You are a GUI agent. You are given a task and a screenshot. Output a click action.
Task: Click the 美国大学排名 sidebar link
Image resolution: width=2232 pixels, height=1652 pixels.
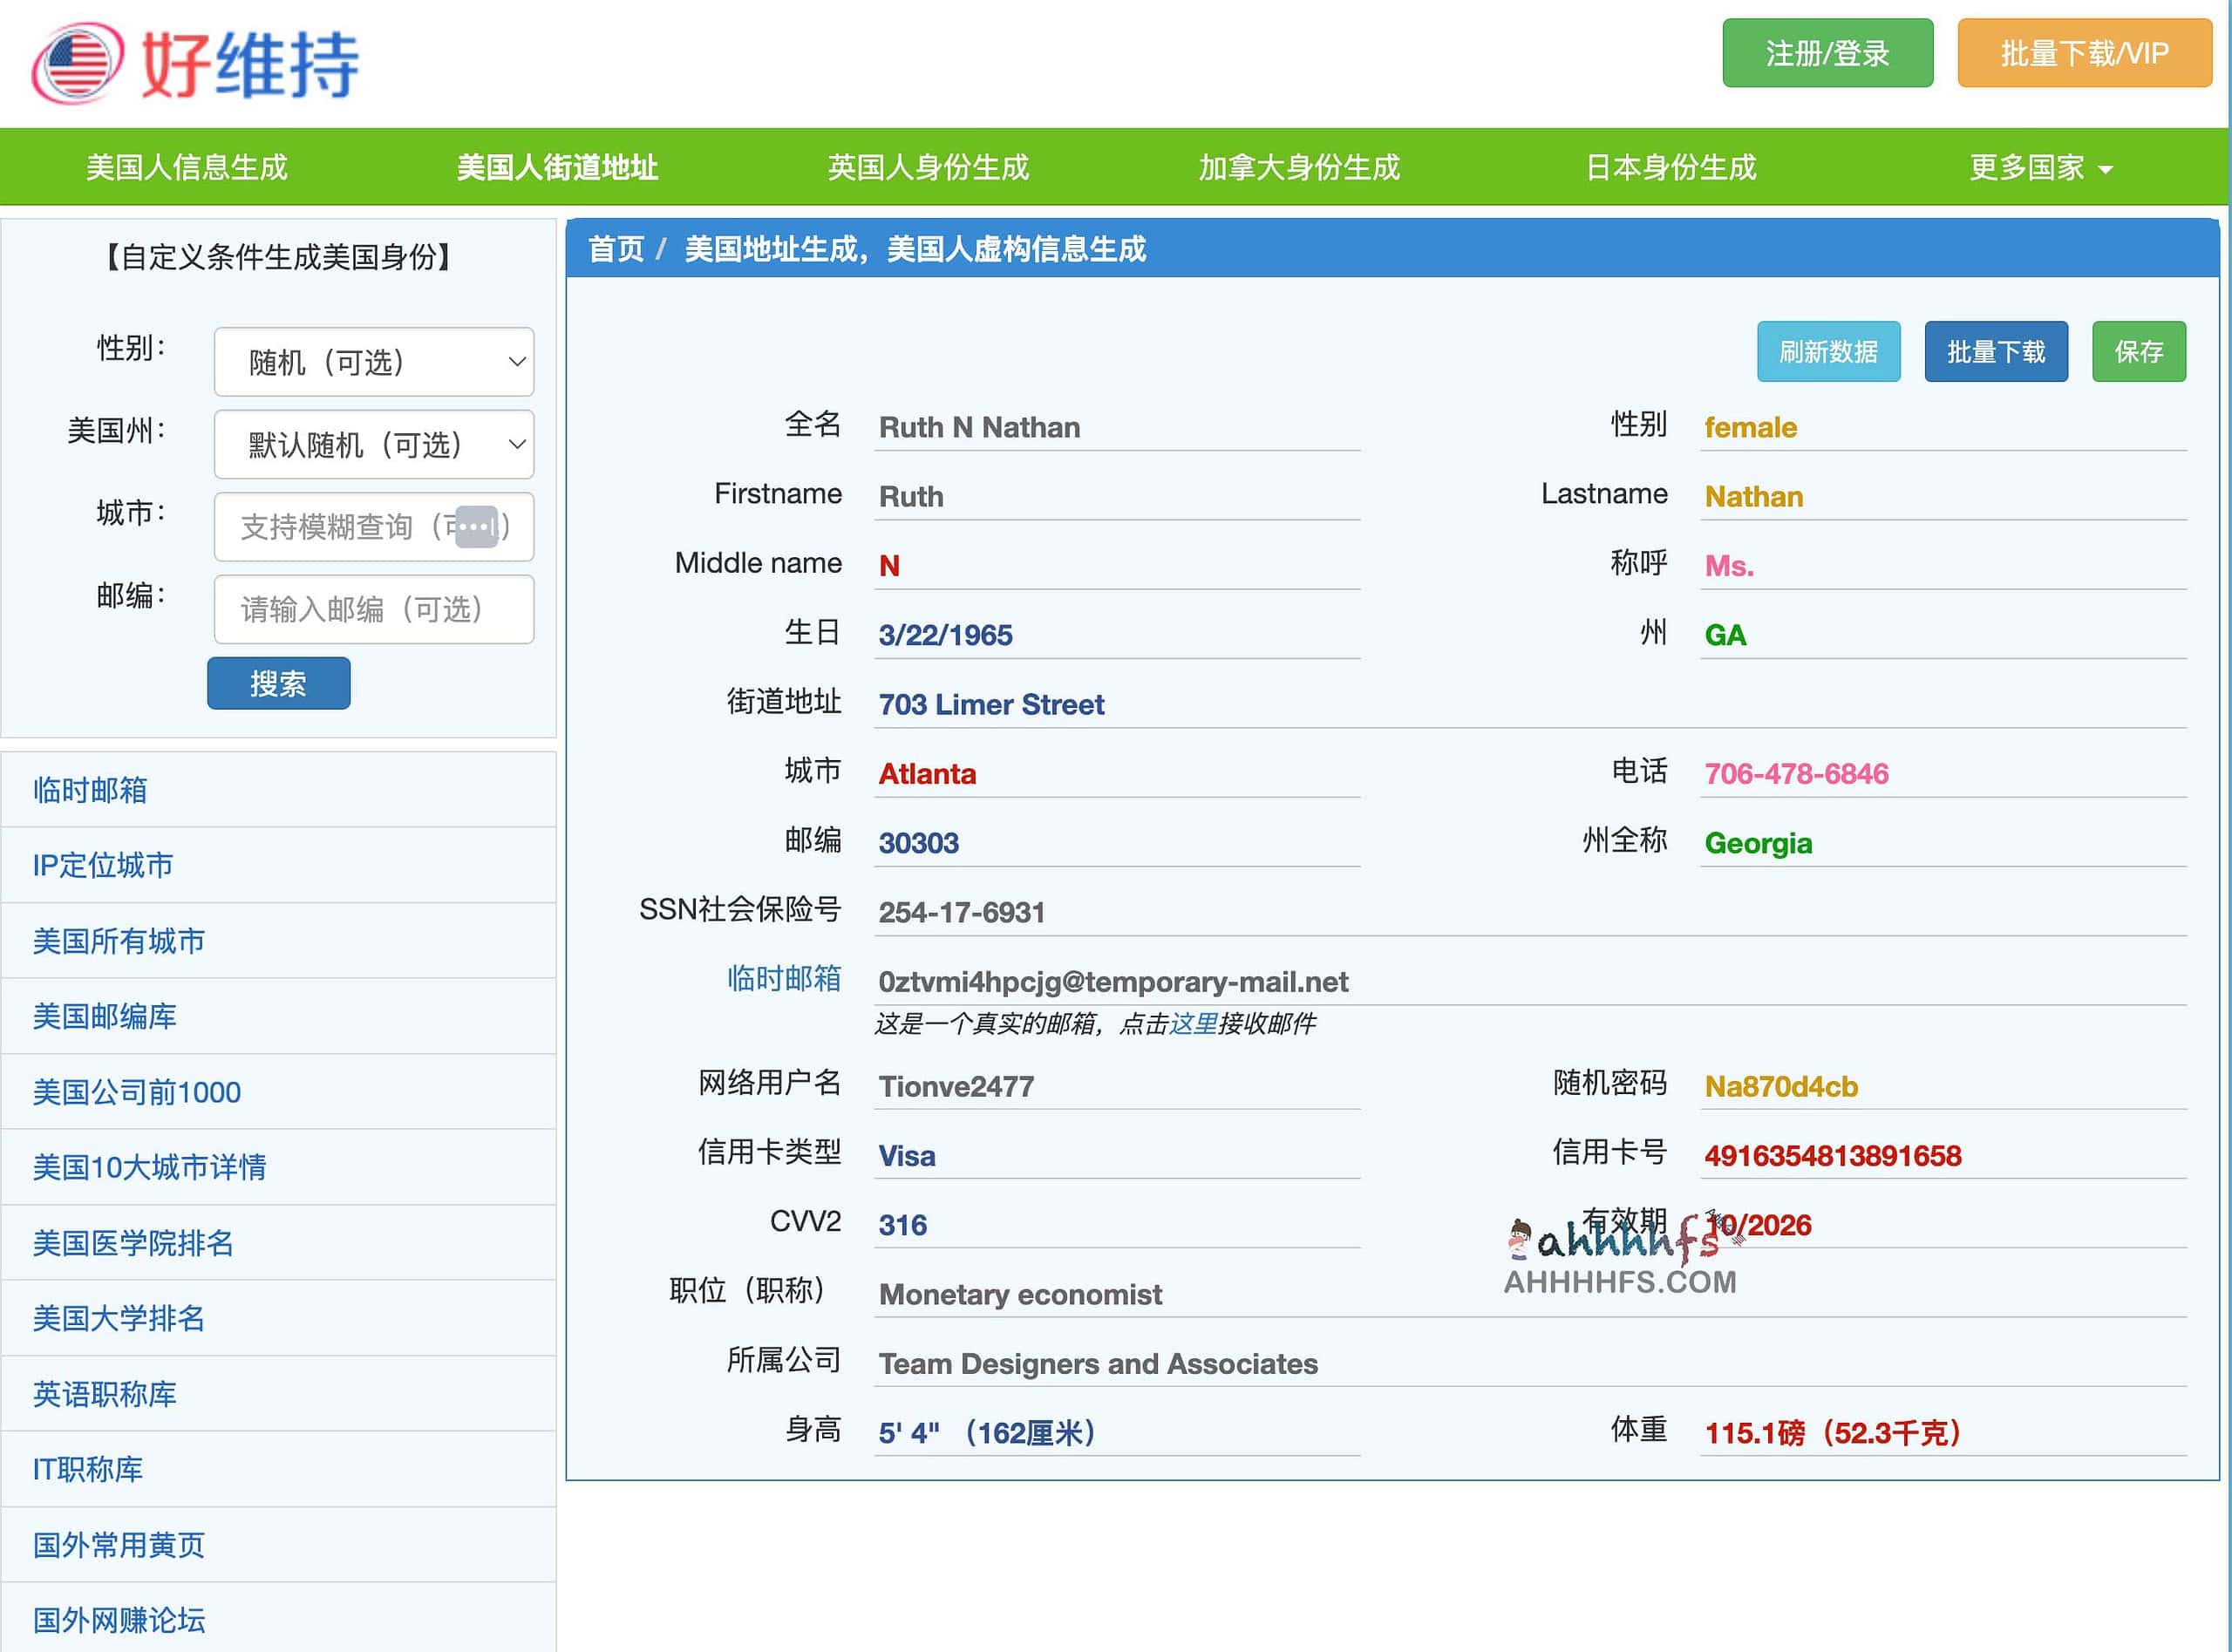(x=118, y=1319)
